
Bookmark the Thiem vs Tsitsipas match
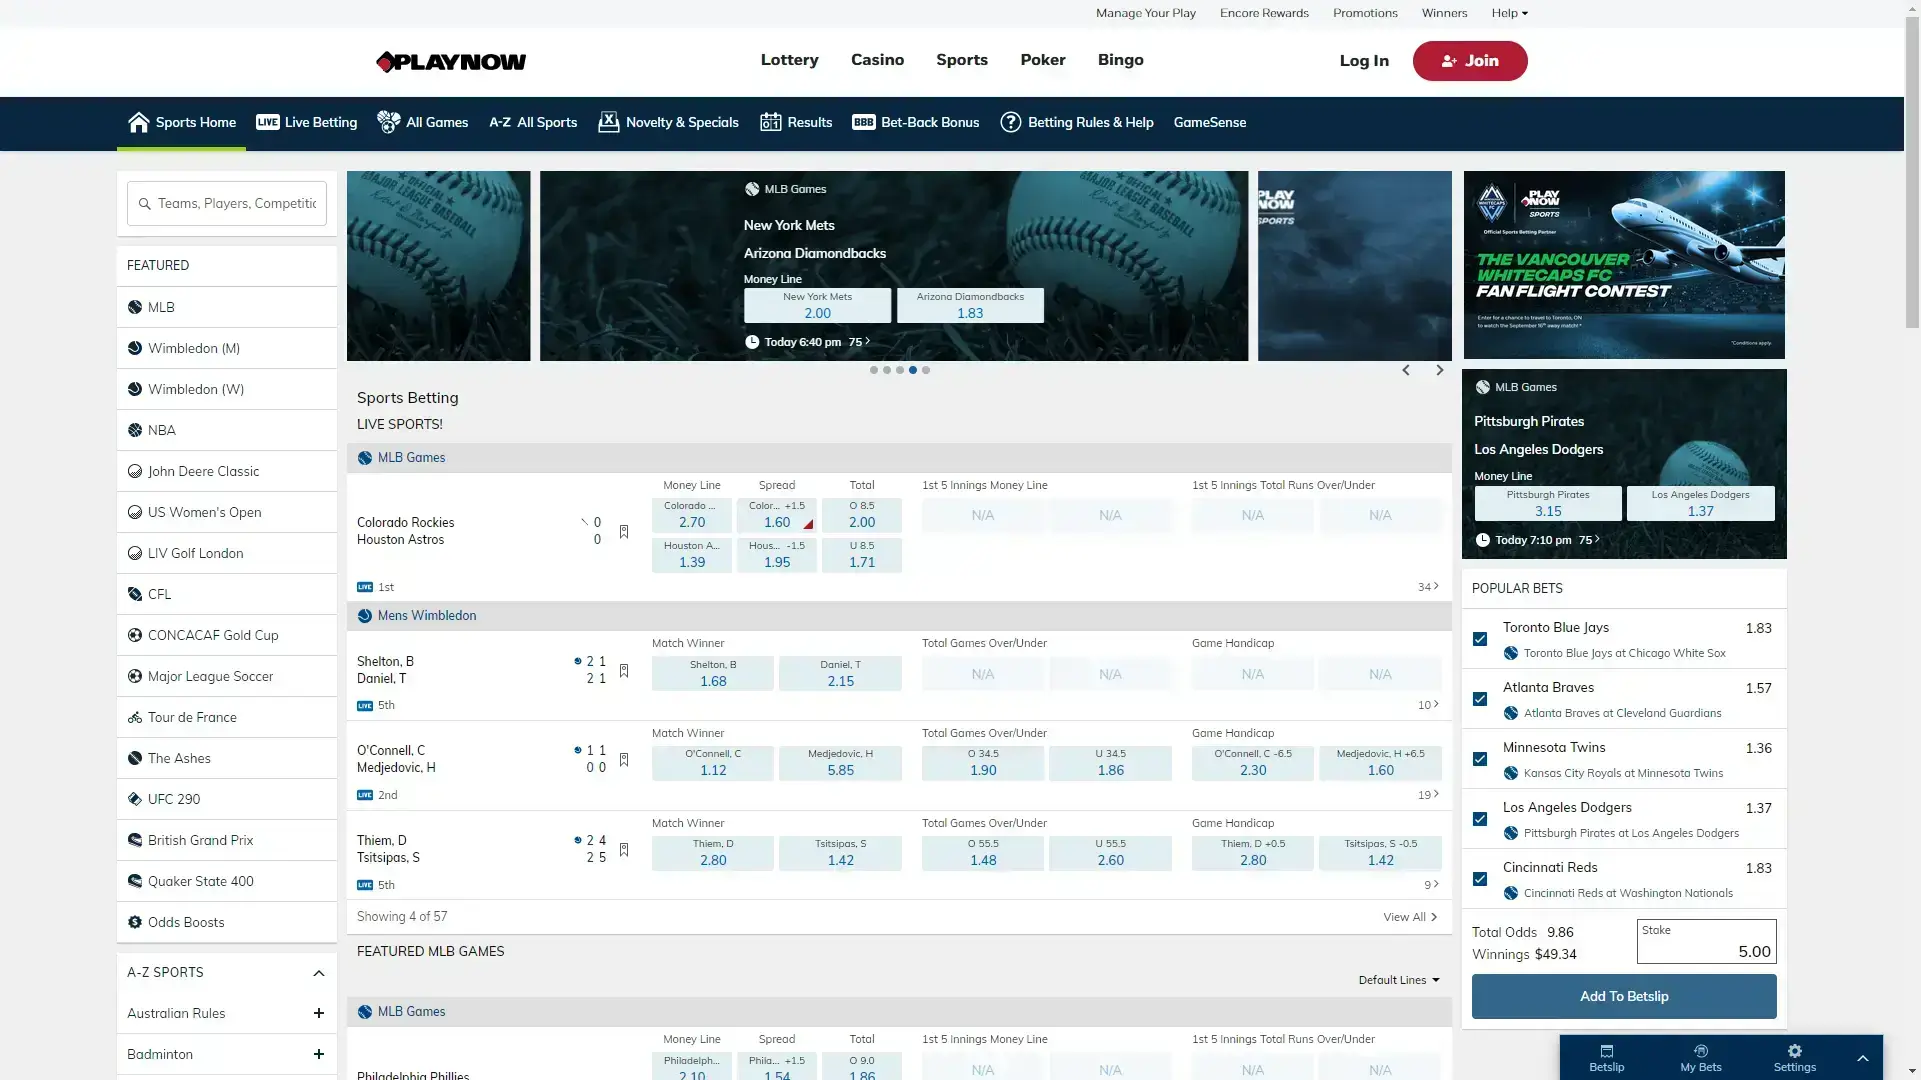(624, 850)
